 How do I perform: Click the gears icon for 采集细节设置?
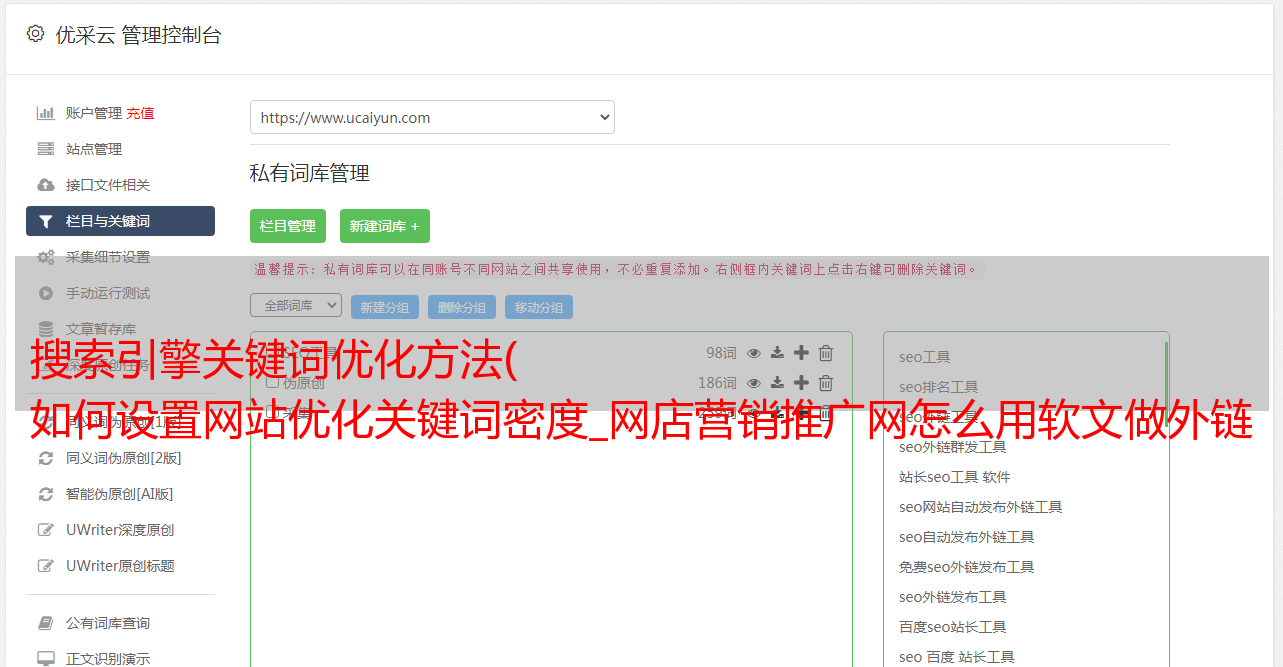click(46, 257)
